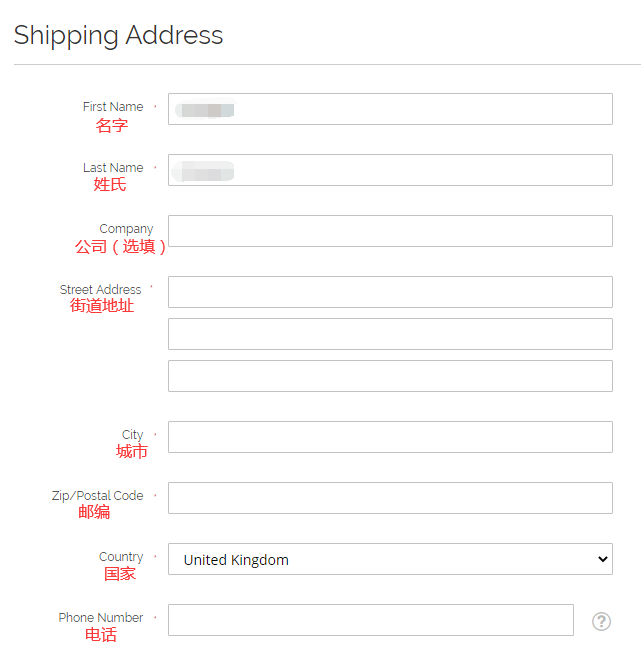Click the City field label
The image size is (641, 667).
point(133,435)
